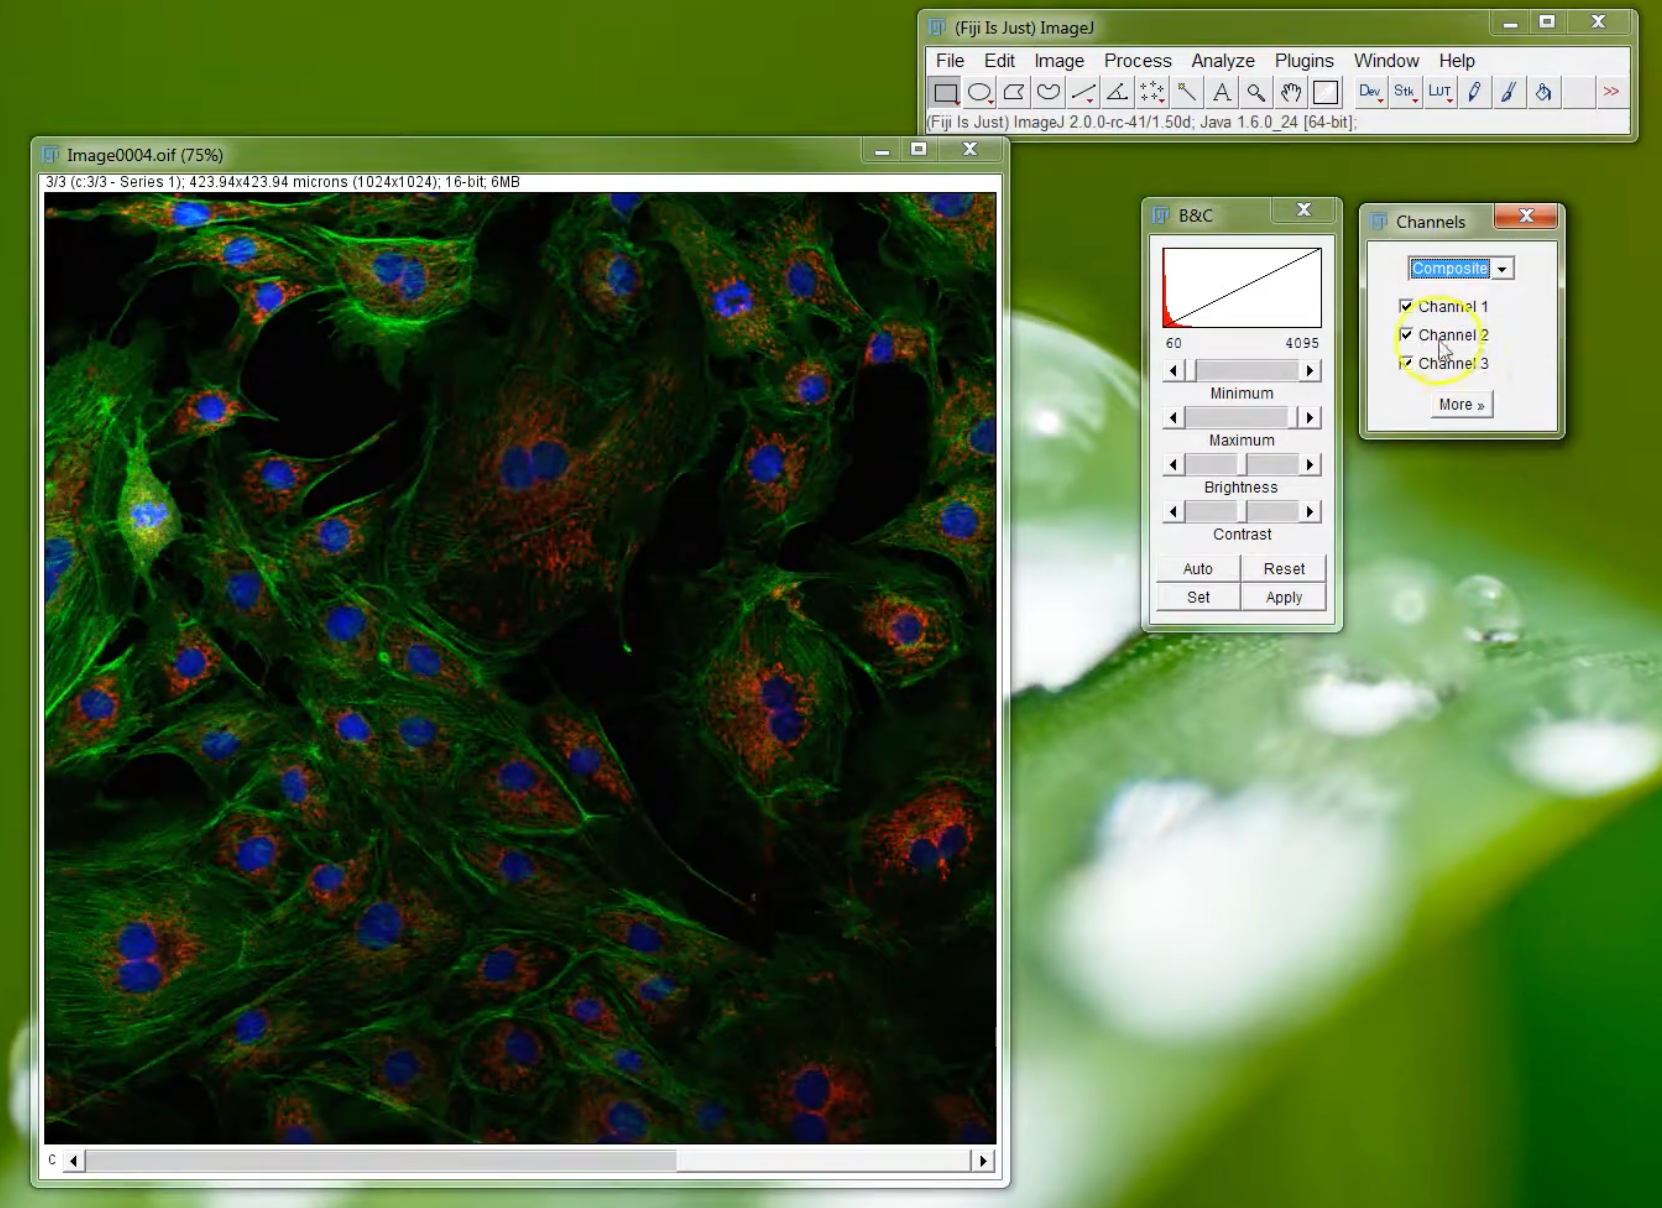1662x1208 pixels.
Task: Open the LUT lookup tables menu
Action: click(x=1440, y=92)
